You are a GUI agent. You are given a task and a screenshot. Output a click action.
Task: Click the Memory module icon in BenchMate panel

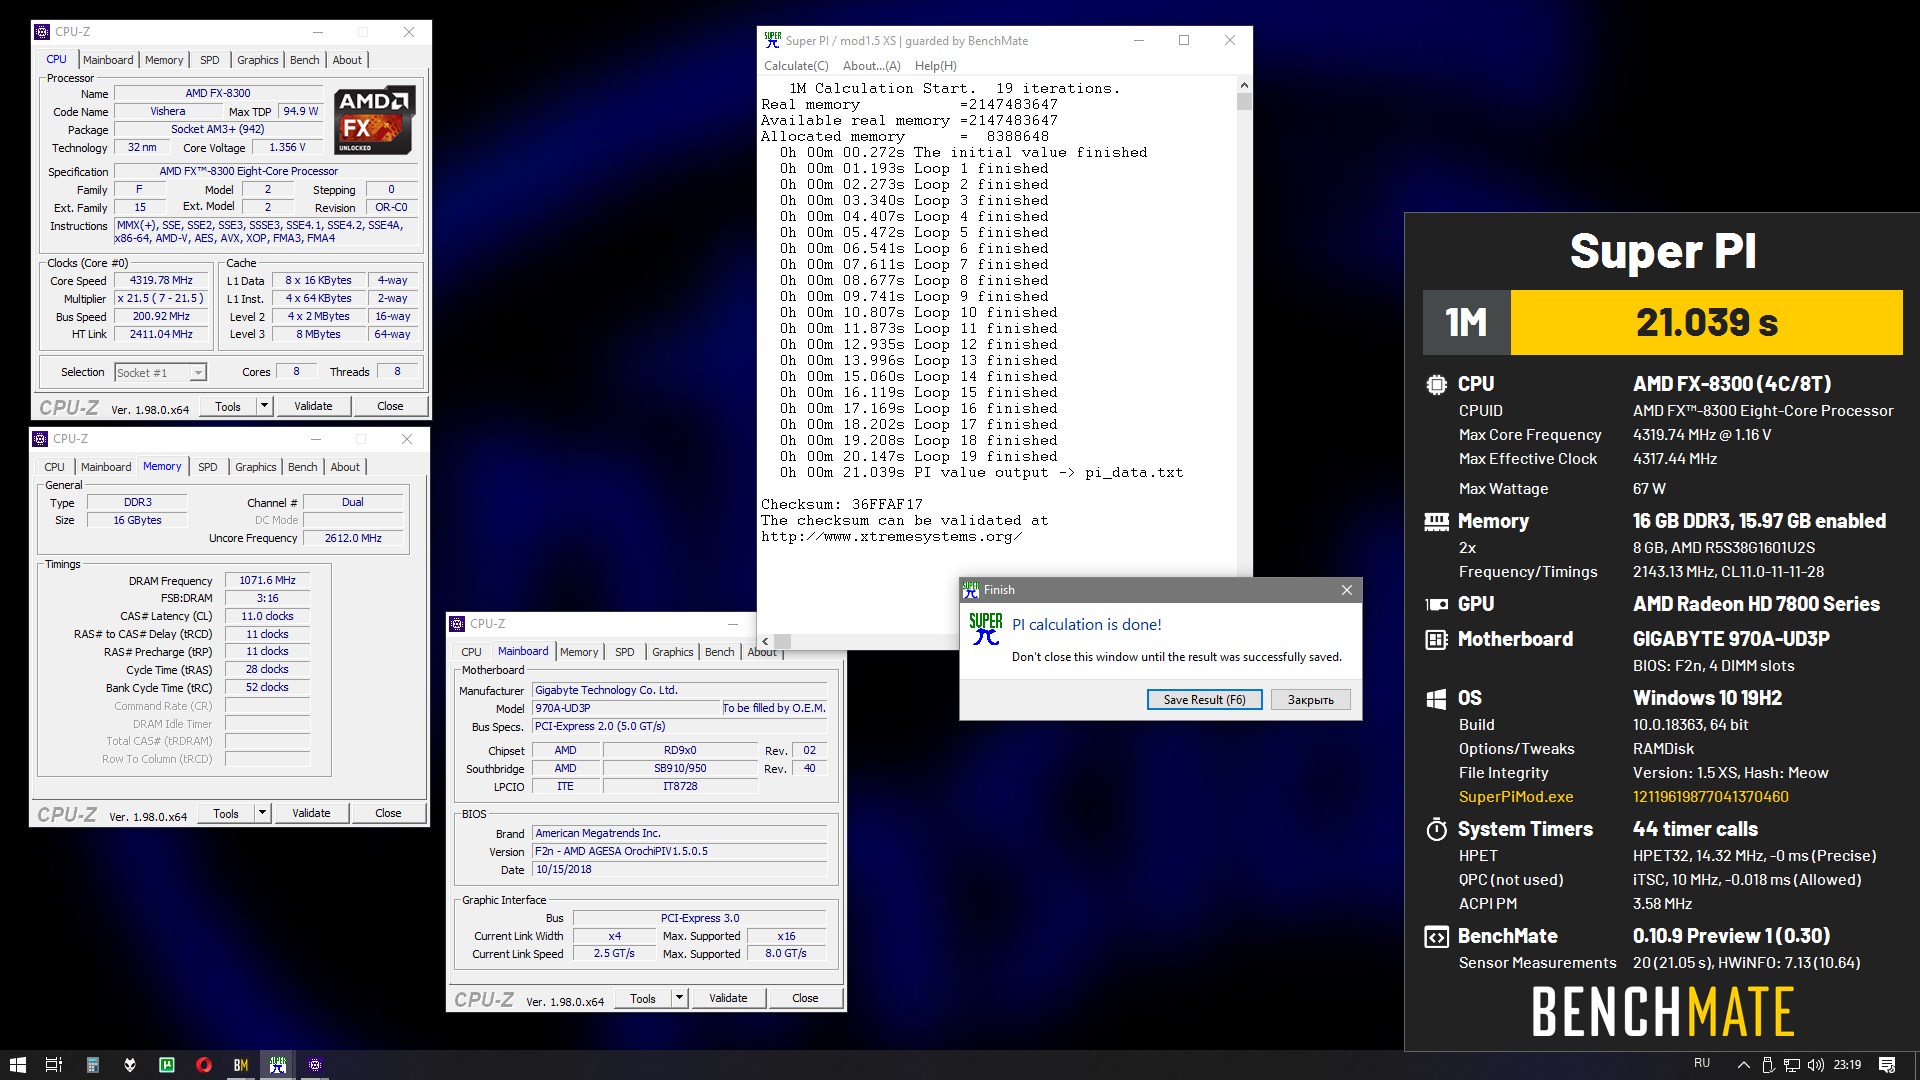[1436, 521]
